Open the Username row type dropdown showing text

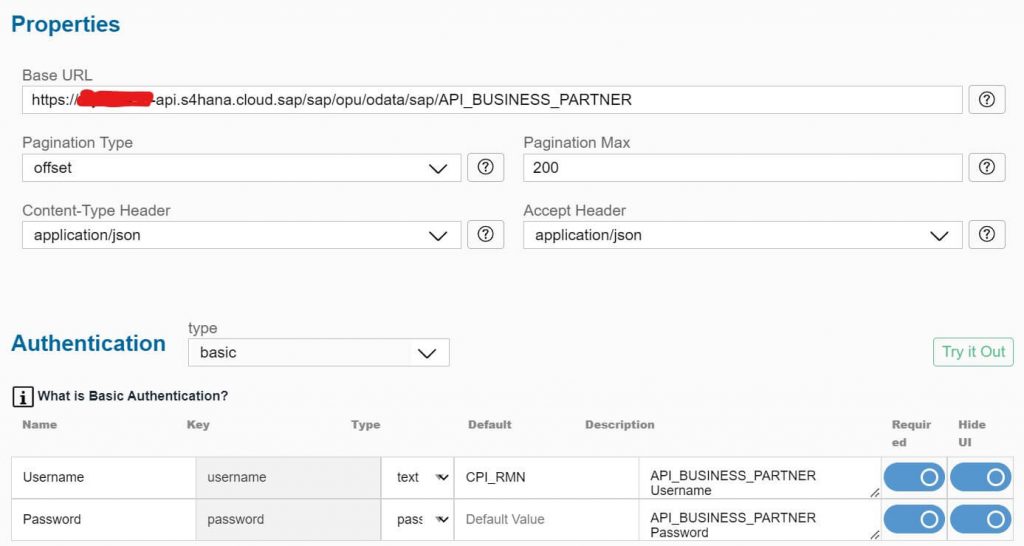pos(418,477)
